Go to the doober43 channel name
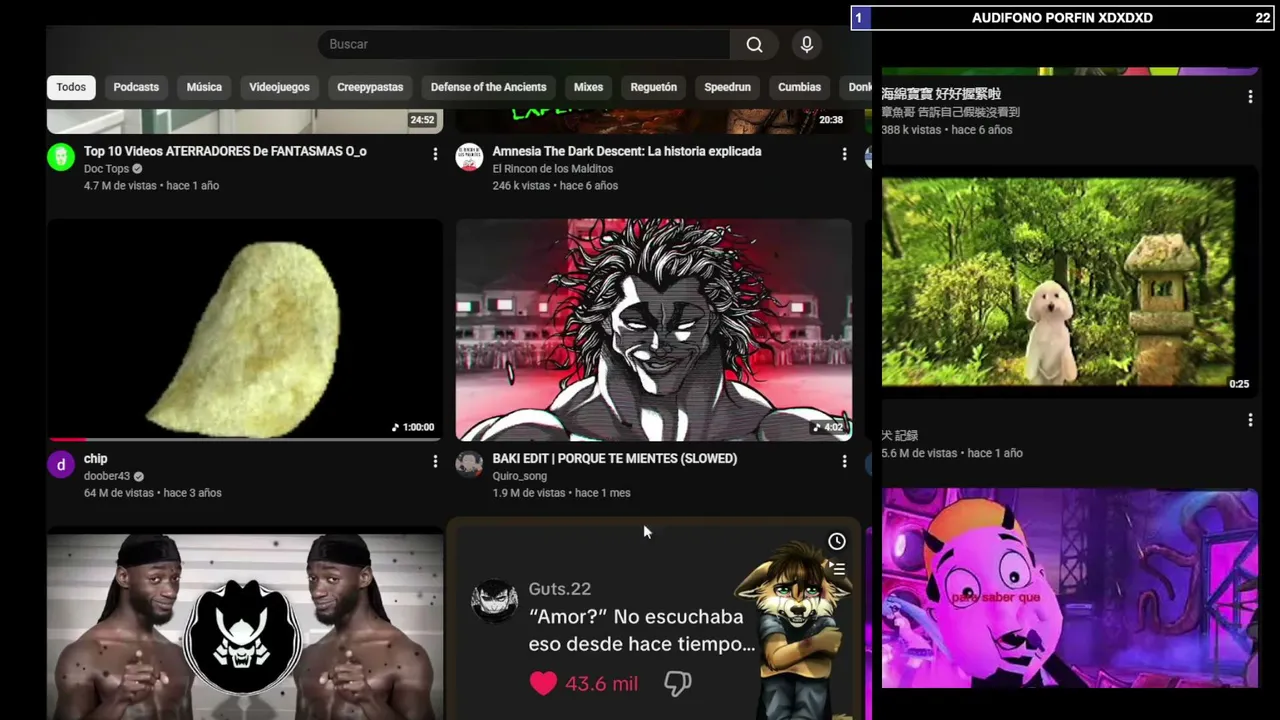 107,476
